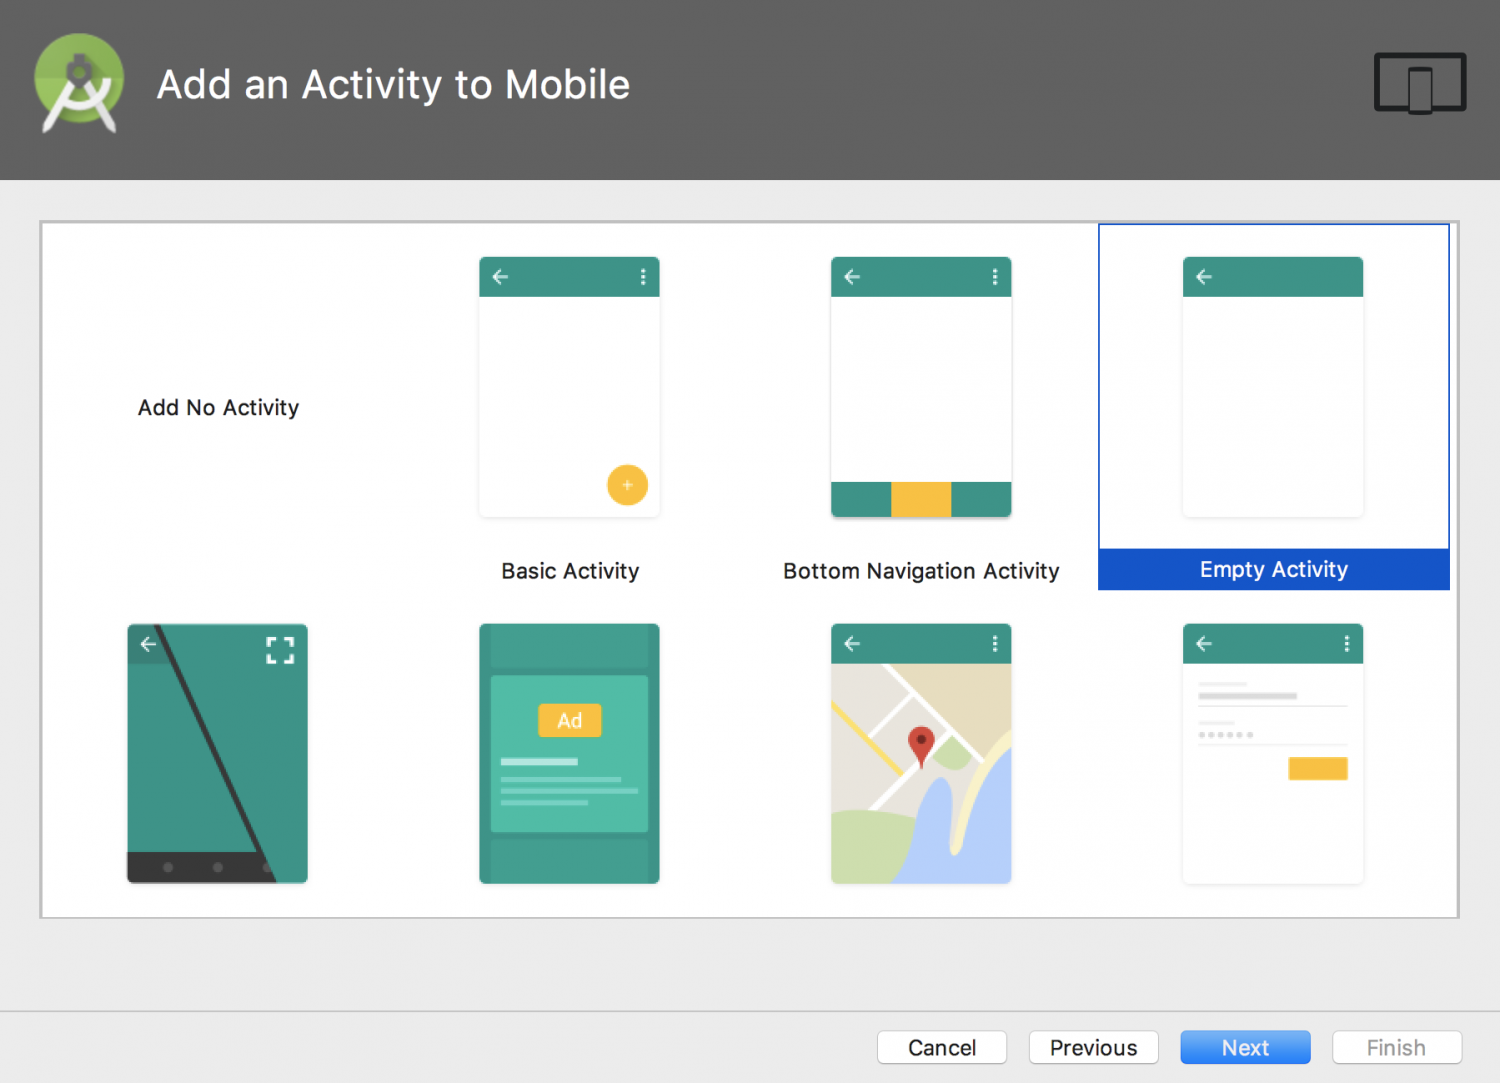The width and height of the screenshot is (1500, 1083).
Task: Click back arrow in Bottom Navigation preview
Action: pyautogui.click(x=851, y=277)
